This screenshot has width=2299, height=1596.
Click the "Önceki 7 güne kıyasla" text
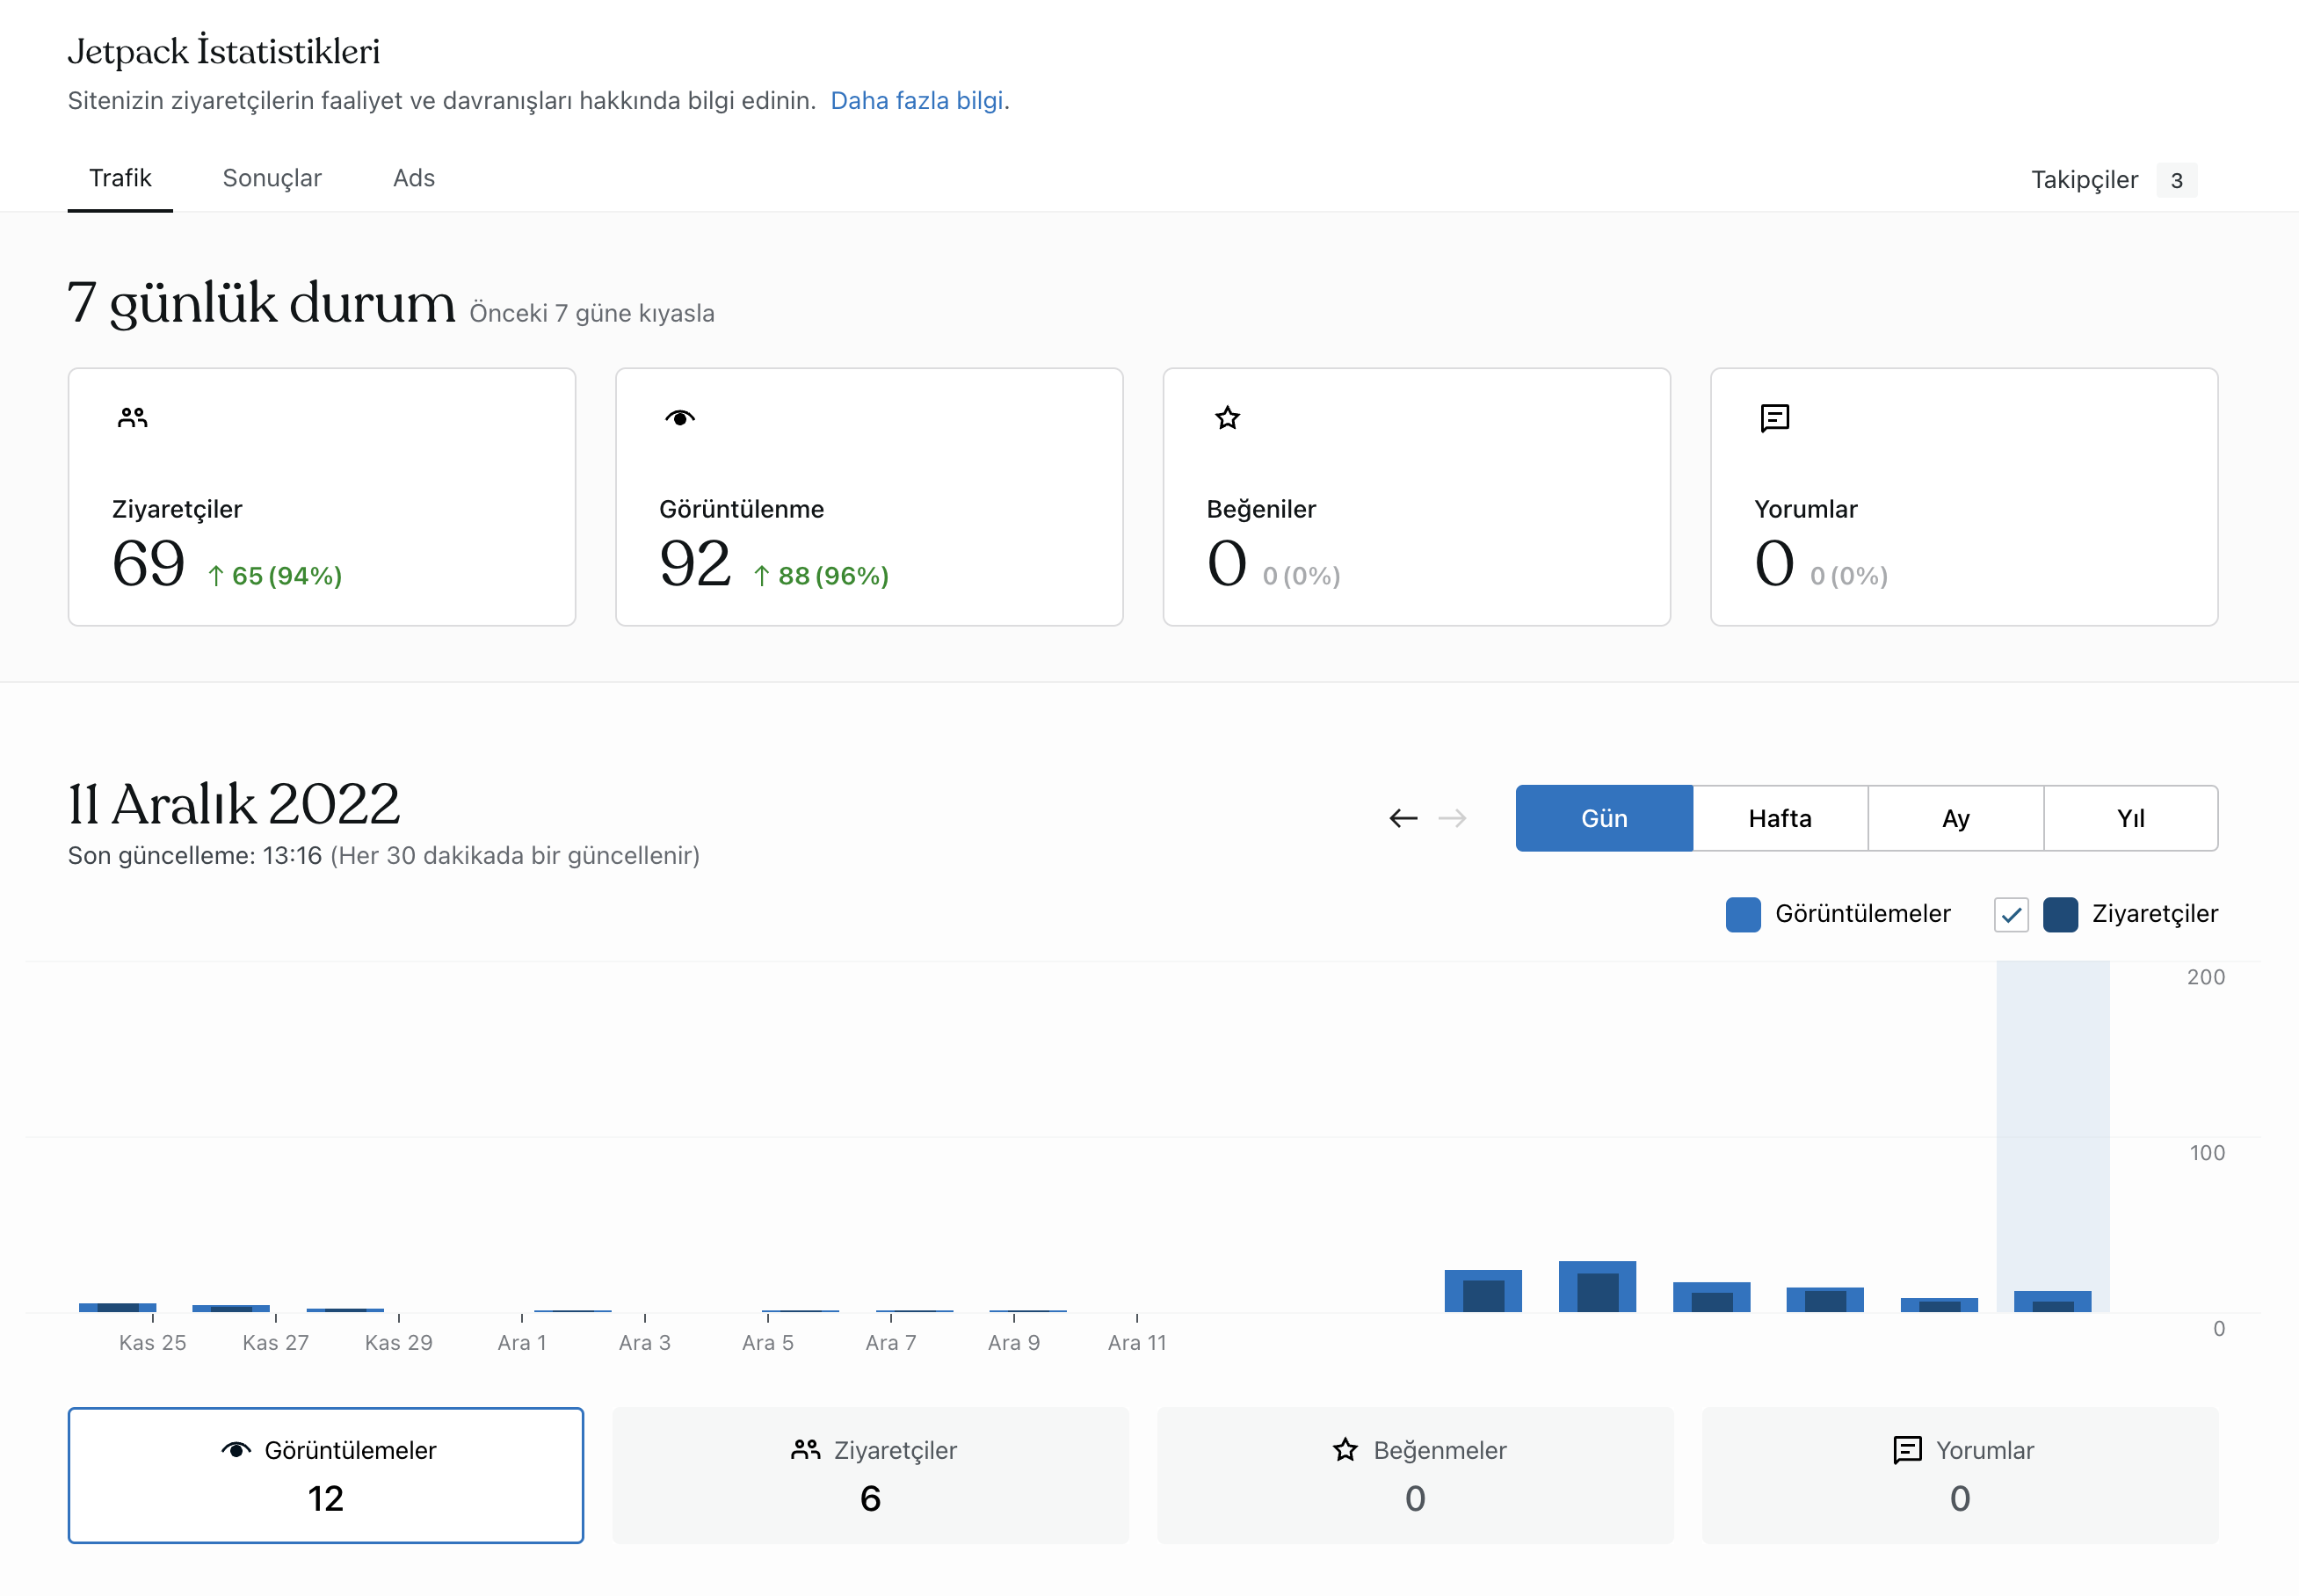point(592,313)
